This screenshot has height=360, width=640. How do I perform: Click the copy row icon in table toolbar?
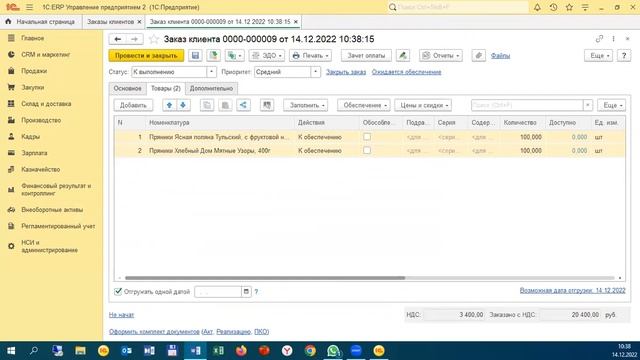coord(207,105)
